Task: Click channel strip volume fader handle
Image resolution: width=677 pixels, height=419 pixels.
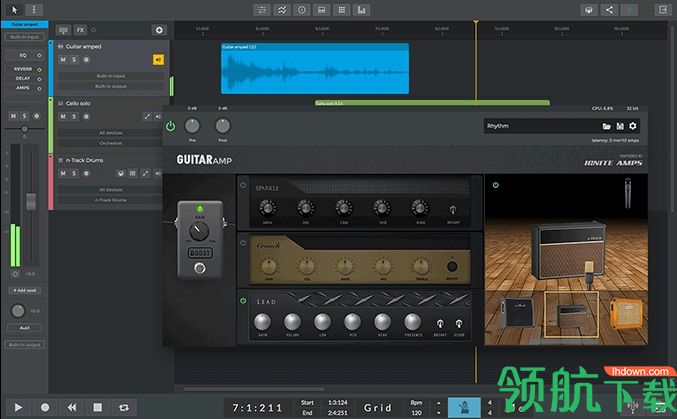Action: tap(31, 202)
